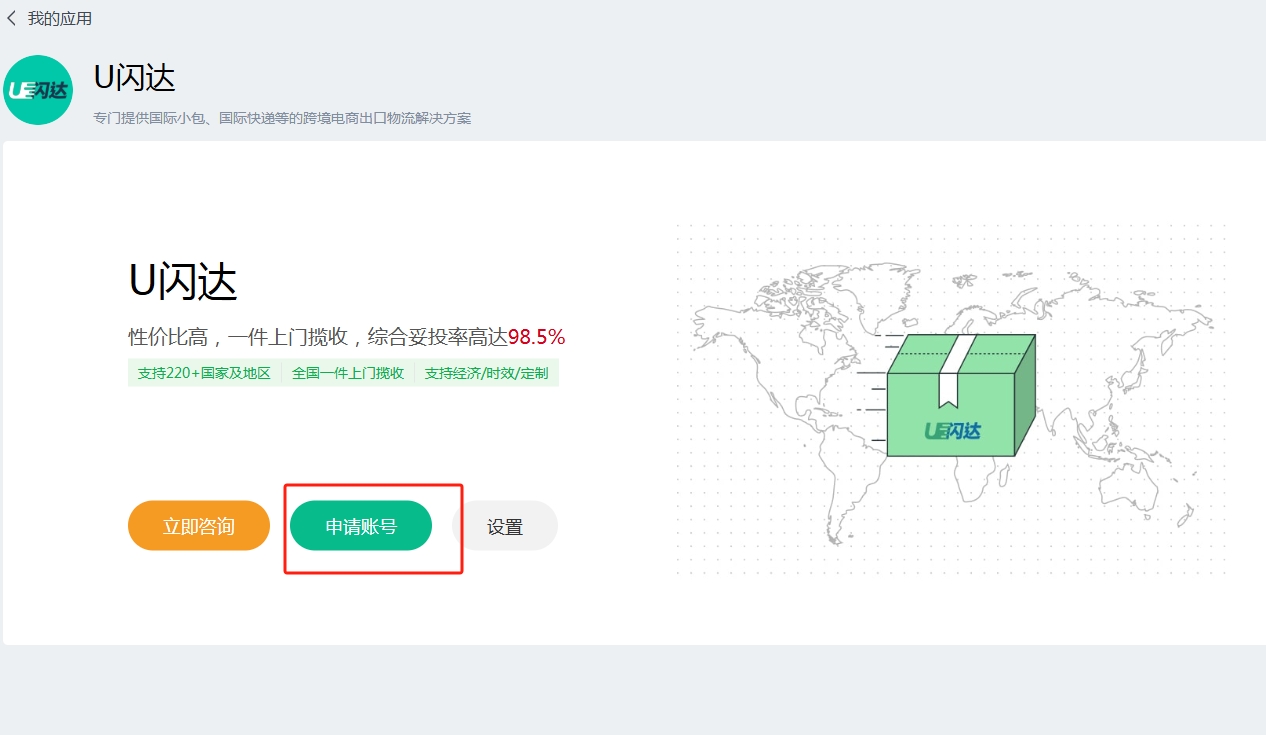
Task: Click the 立即咨询 orange button
Action: 199,526
